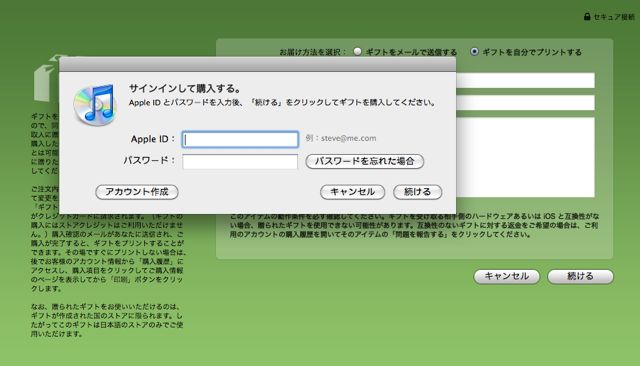Click キャンセル button on the gift page
This screenshot has width=640, height=366.
pos(507,276)
